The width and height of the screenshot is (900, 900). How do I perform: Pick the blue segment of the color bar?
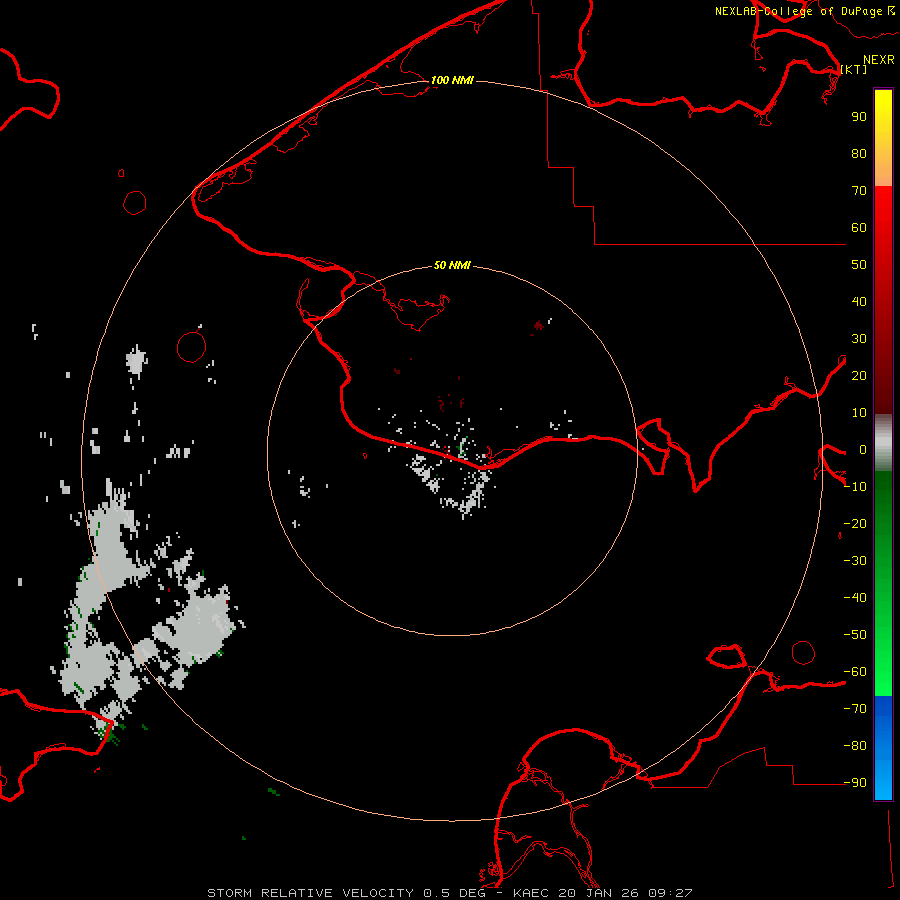click(883, 747)
